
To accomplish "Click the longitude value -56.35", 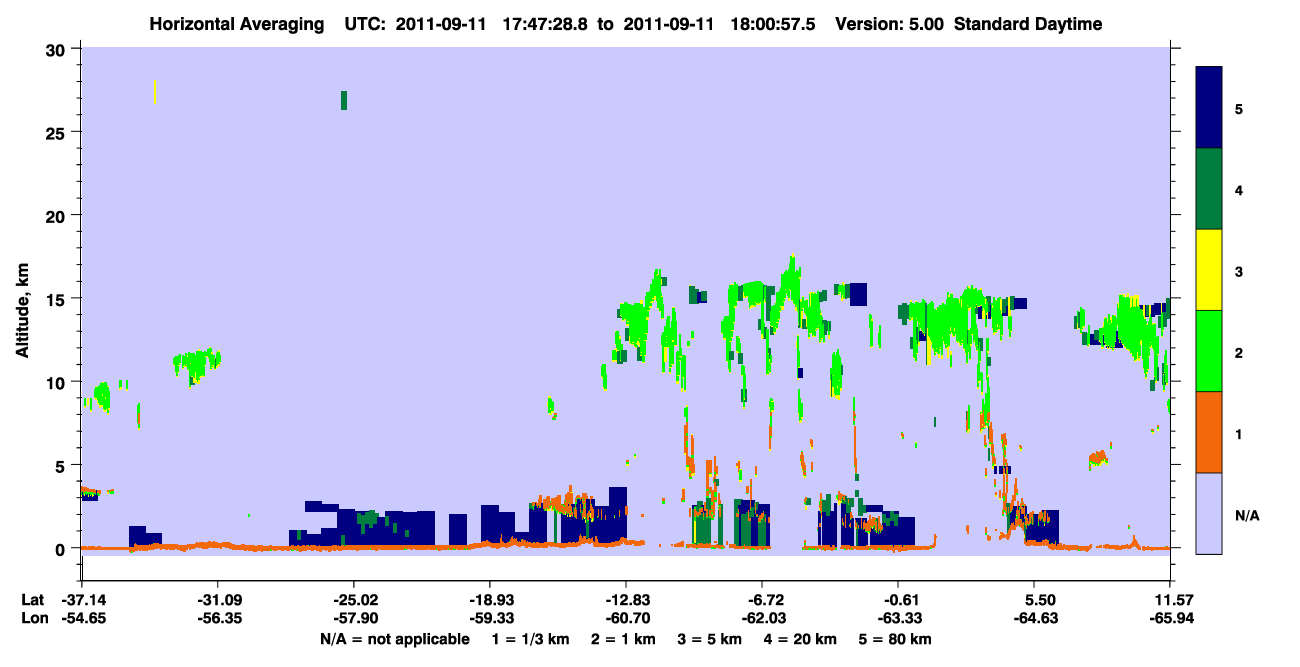I will tap(217, 618).
